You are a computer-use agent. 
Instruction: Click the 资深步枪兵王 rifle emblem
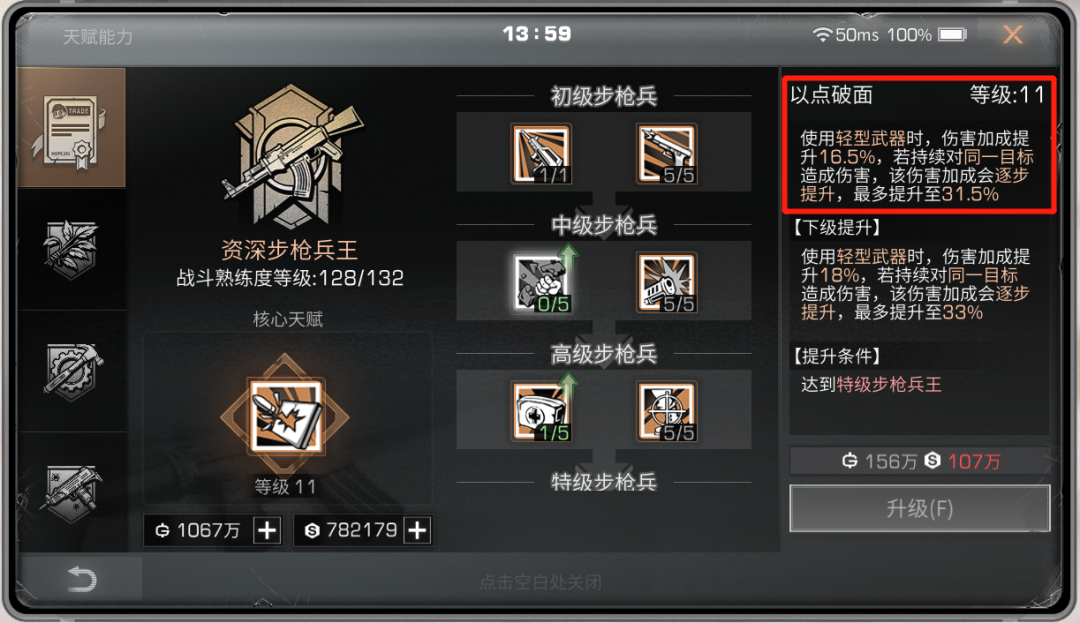point(289,157)
